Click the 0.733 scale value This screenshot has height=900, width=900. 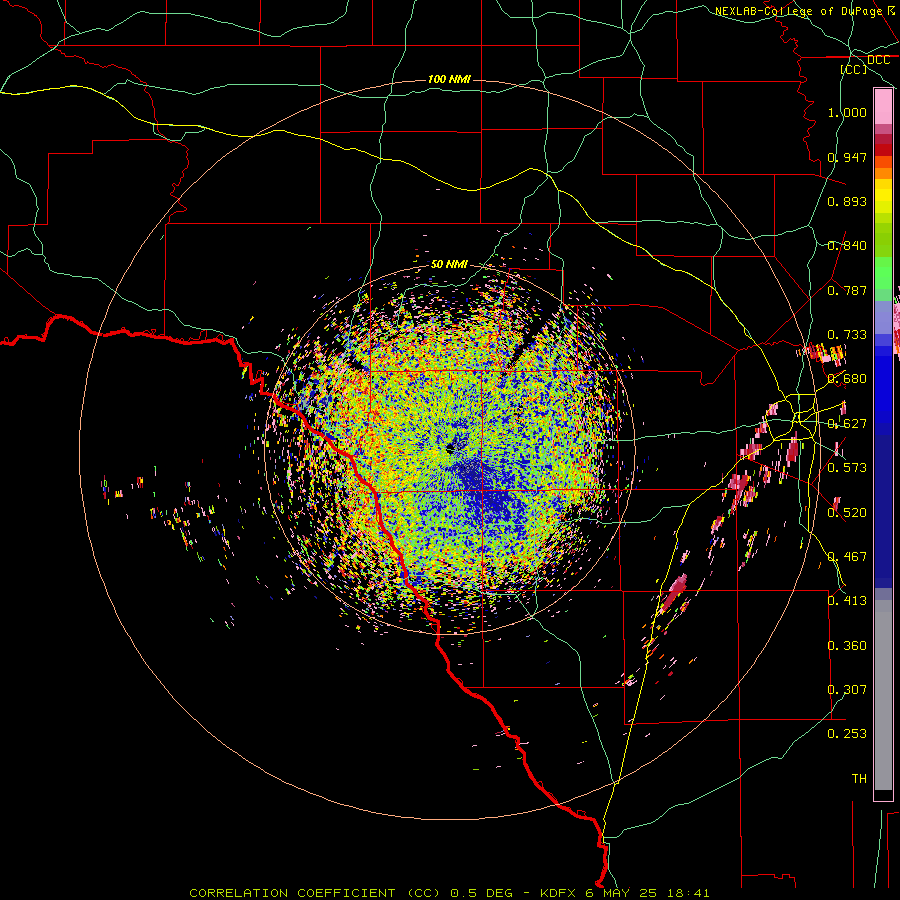847,335
